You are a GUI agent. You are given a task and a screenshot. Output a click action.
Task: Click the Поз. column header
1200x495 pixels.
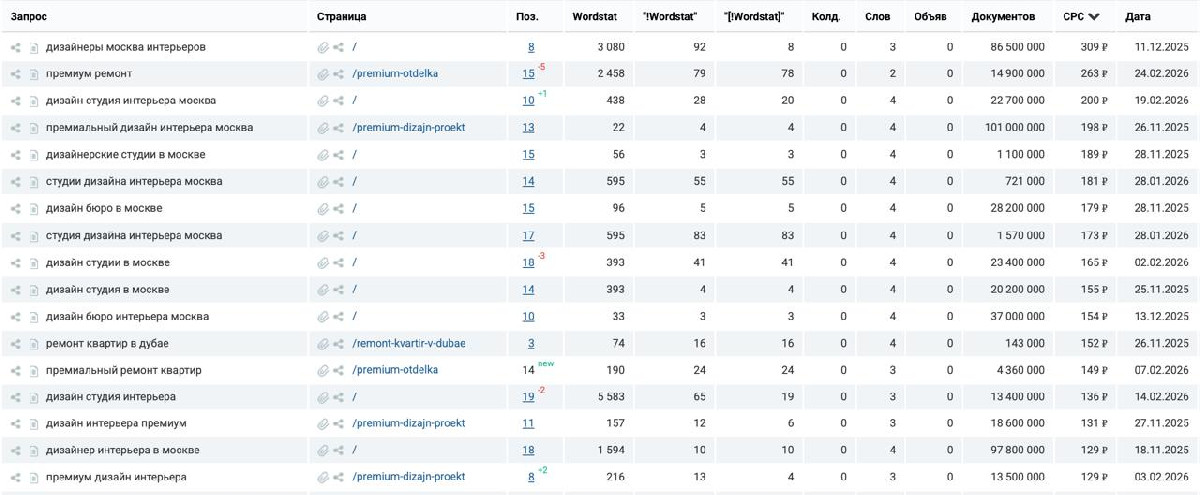pos(526,17)
